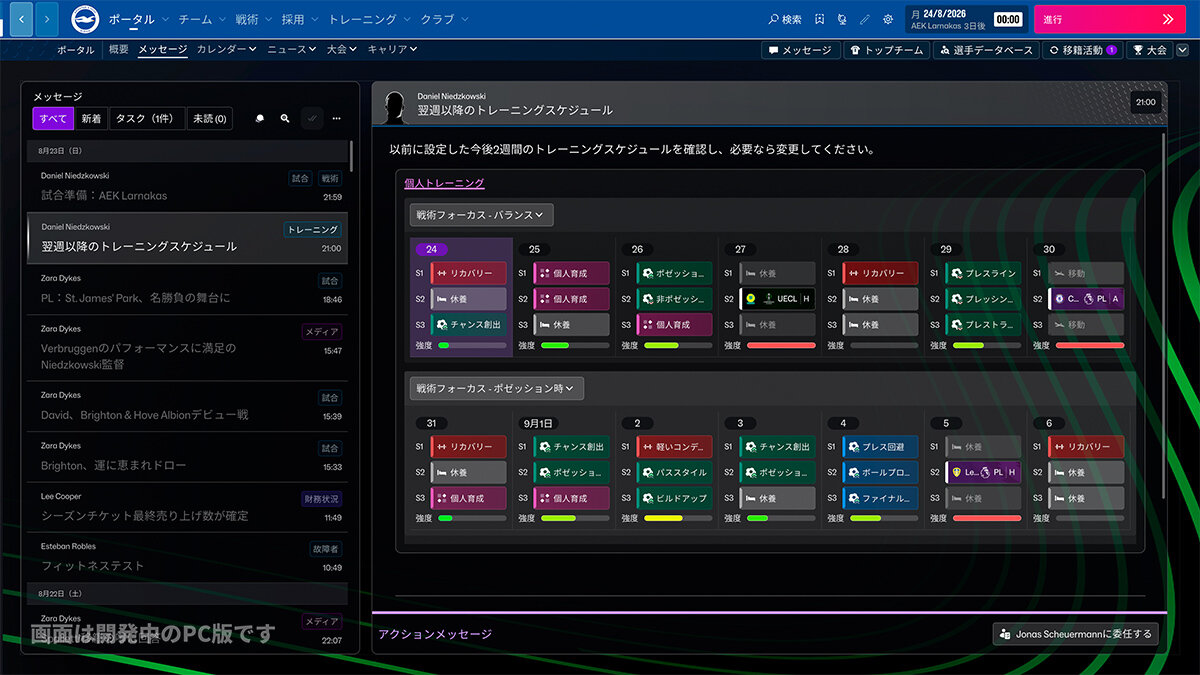Viewport: 1200px width, 675px height.
Task: Click the トップチーム shortcut button
Action: tap(885, 50)
